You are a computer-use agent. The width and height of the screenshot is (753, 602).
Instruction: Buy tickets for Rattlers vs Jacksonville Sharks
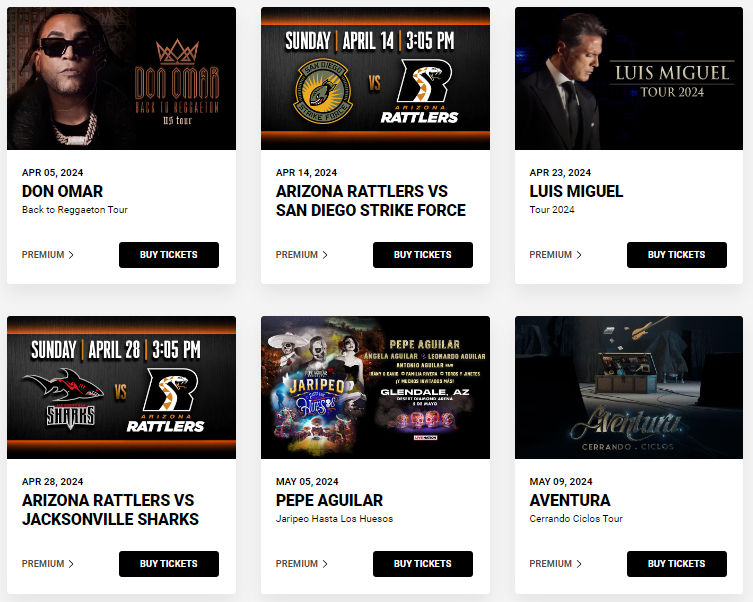point(169,564)
